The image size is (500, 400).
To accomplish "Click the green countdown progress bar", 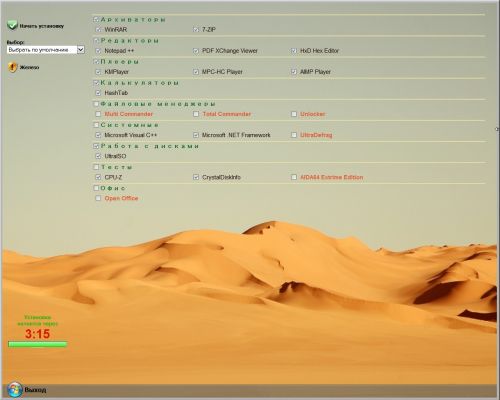I will [x=37, y=344].
